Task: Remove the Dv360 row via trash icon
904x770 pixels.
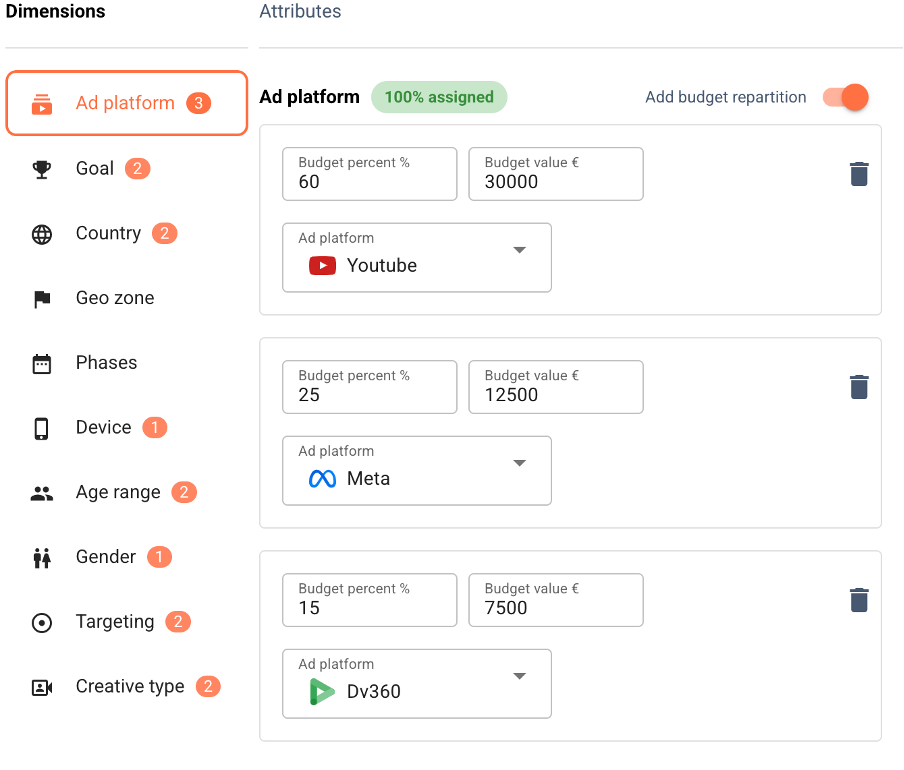Action: click(x=858, y=600)
